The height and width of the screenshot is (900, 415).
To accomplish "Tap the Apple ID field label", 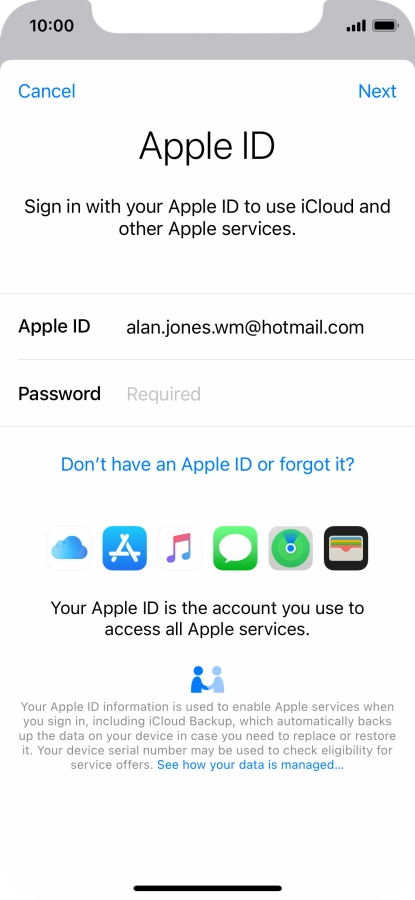I will 54,327.
